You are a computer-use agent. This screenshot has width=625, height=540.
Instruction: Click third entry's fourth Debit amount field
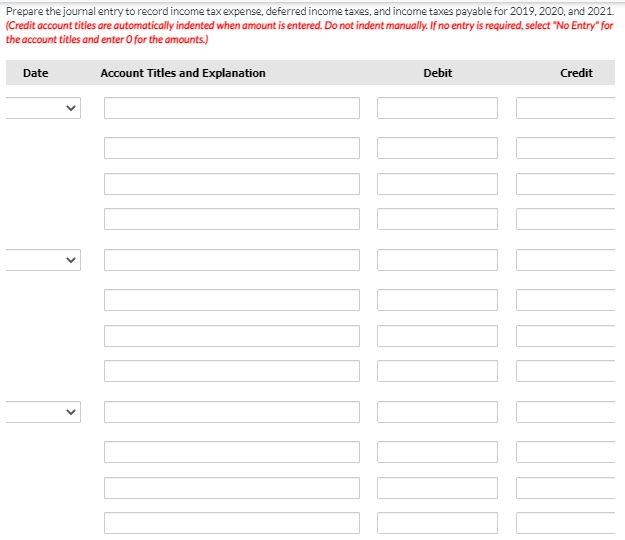point(437,523)
